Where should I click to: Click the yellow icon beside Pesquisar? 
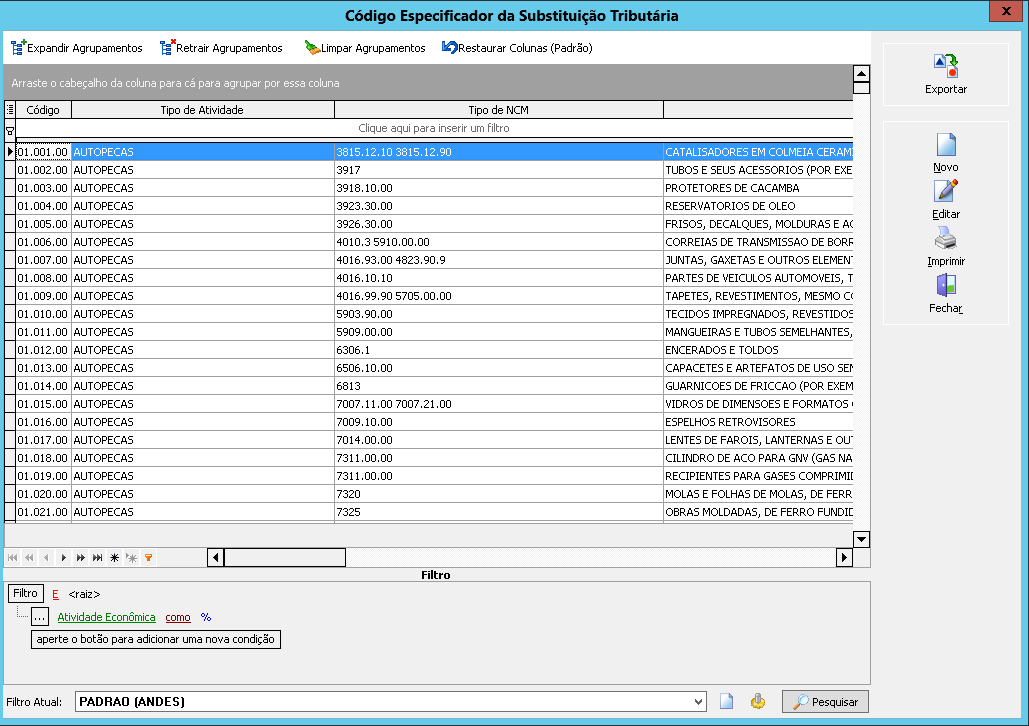tap(758, 702)
